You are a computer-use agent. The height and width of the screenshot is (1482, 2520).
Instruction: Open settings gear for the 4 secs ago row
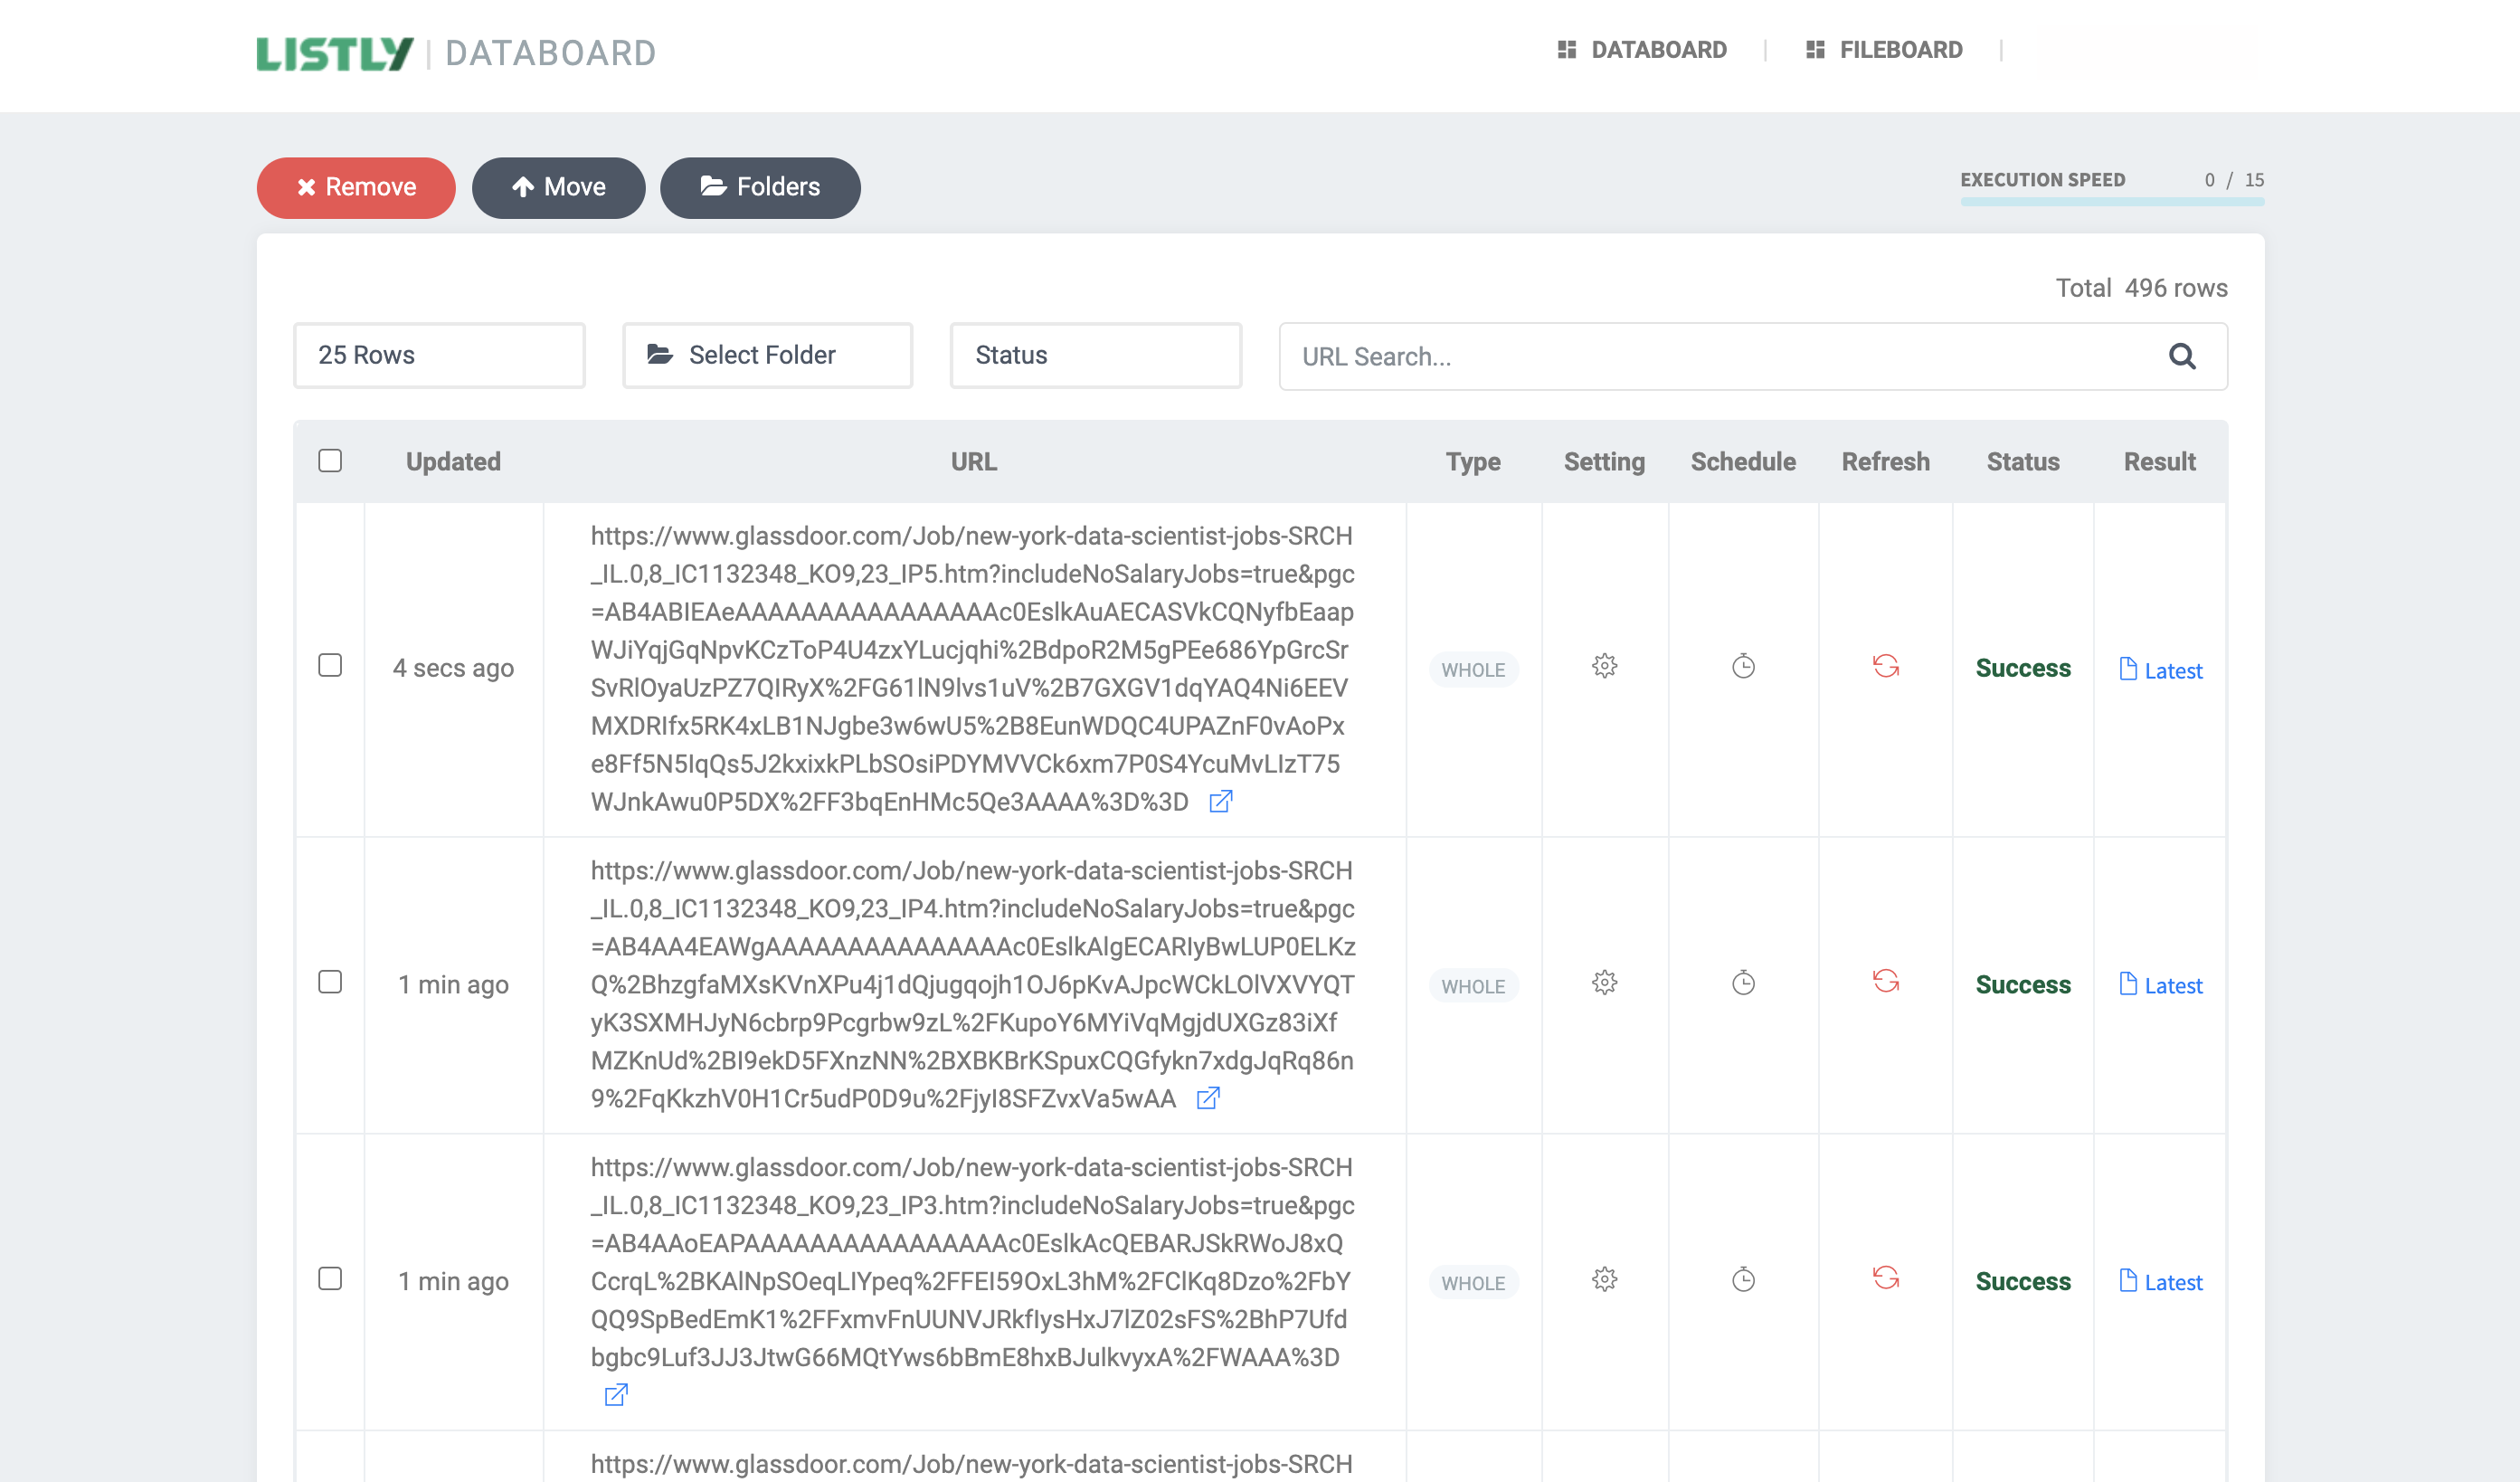(x=1604, y=666)
